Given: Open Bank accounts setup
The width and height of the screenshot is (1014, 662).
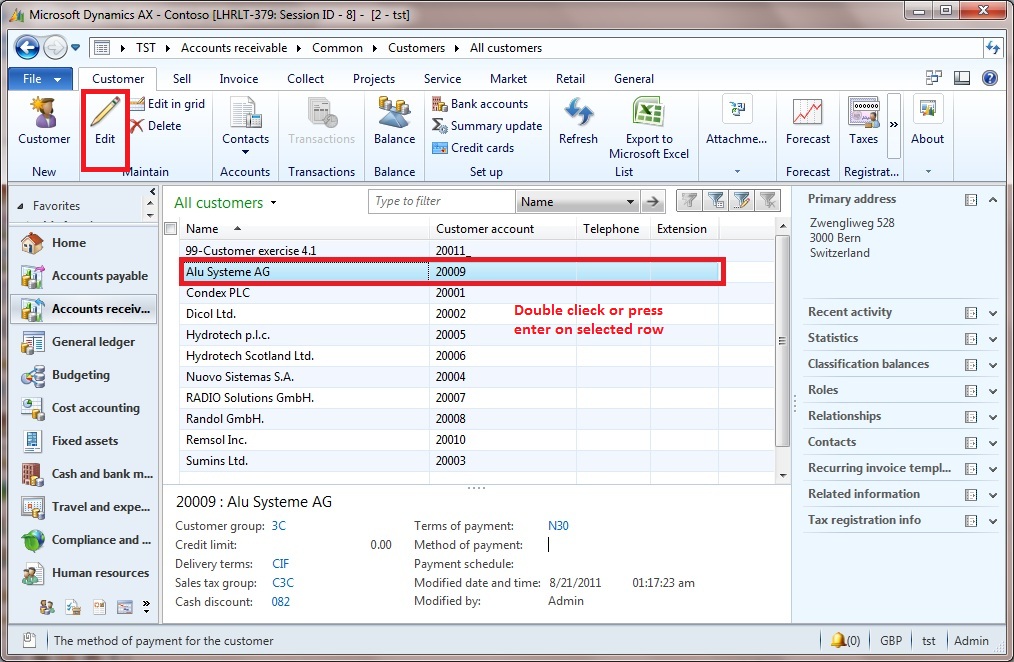Looking at the screenshot, I should [480, 103].
